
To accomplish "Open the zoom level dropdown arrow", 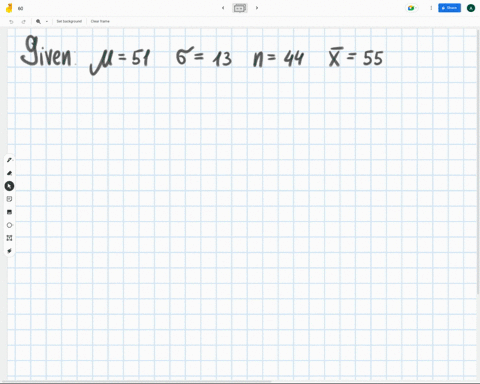I will click(x=47, y=22).
